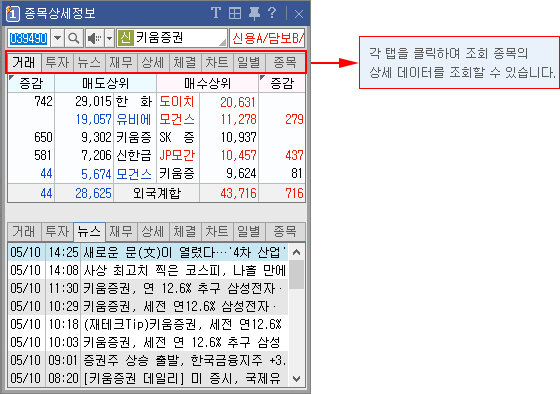Click seller broker 신한금
560x394 pixels.
pyautogui.click(x=134, y=155)
